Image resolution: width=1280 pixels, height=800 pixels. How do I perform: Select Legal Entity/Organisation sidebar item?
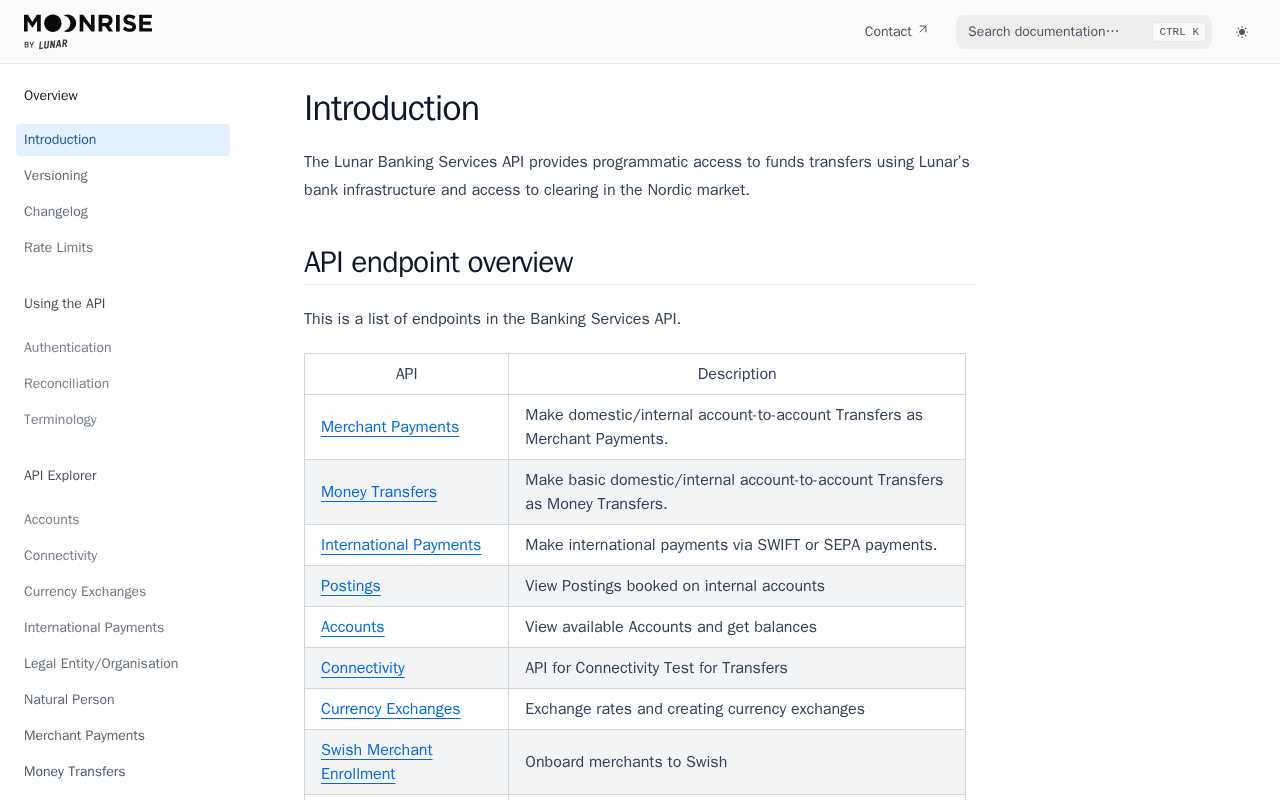(101, 664)
